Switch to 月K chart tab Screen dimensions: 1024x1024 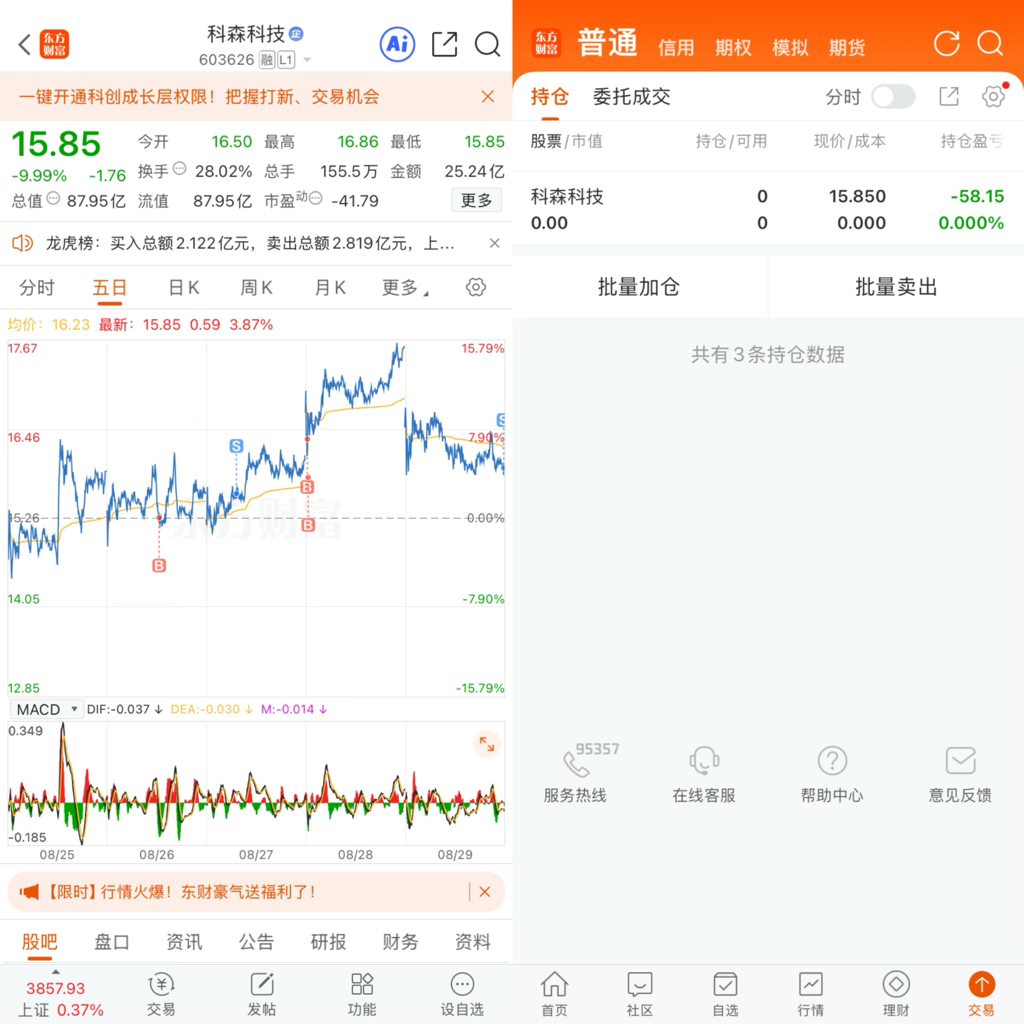tap(330, 287)
